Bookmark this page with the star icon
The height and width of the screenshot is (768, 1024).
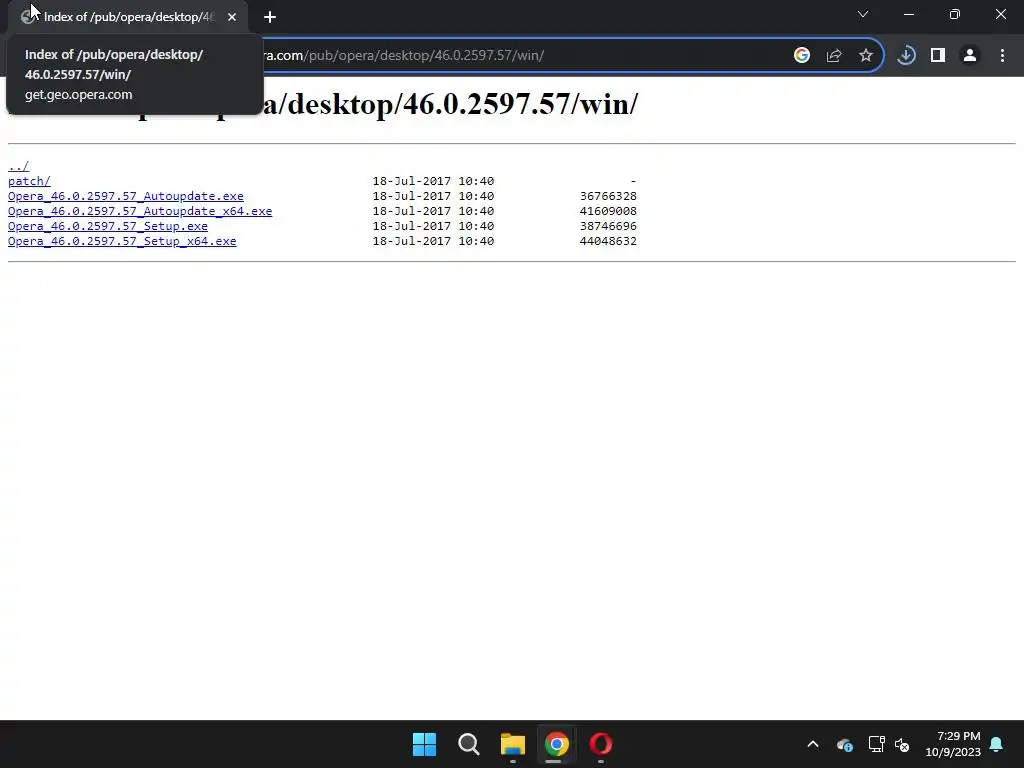coord(866,56)
